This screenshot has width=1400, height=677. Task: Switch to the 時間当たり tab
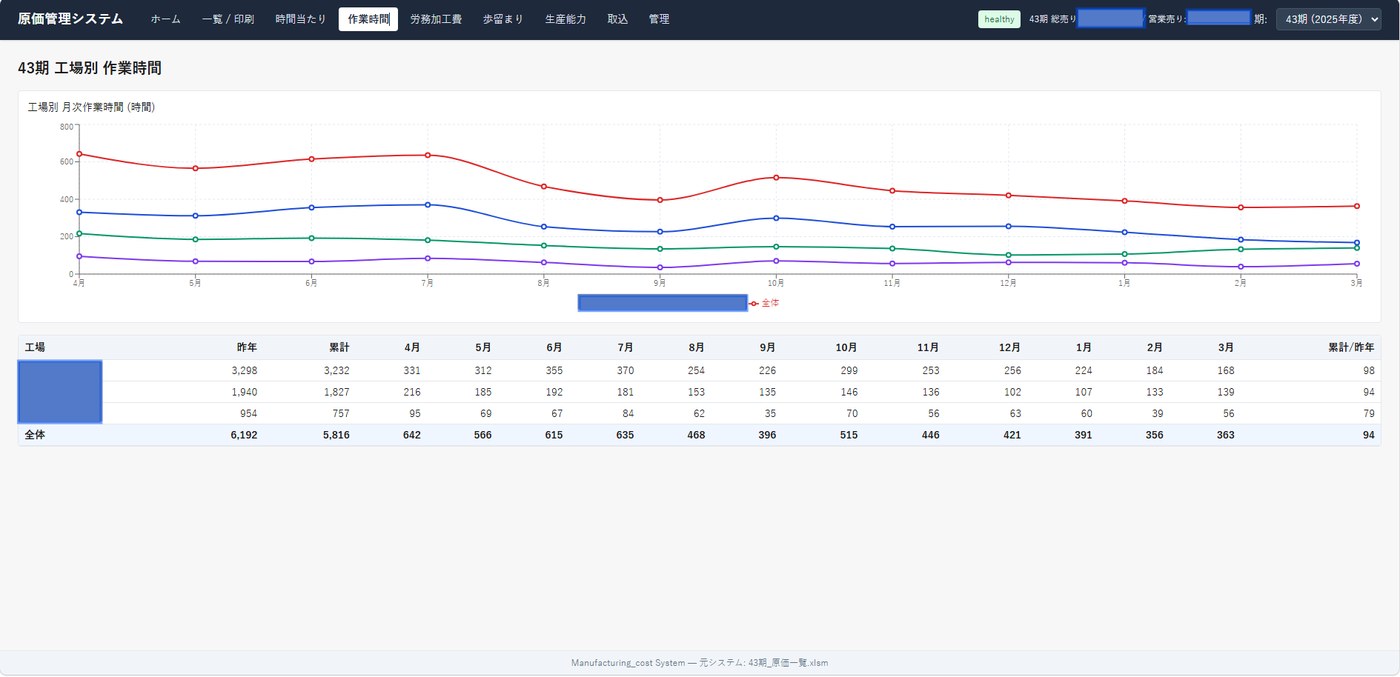click(x=301, y=19)
